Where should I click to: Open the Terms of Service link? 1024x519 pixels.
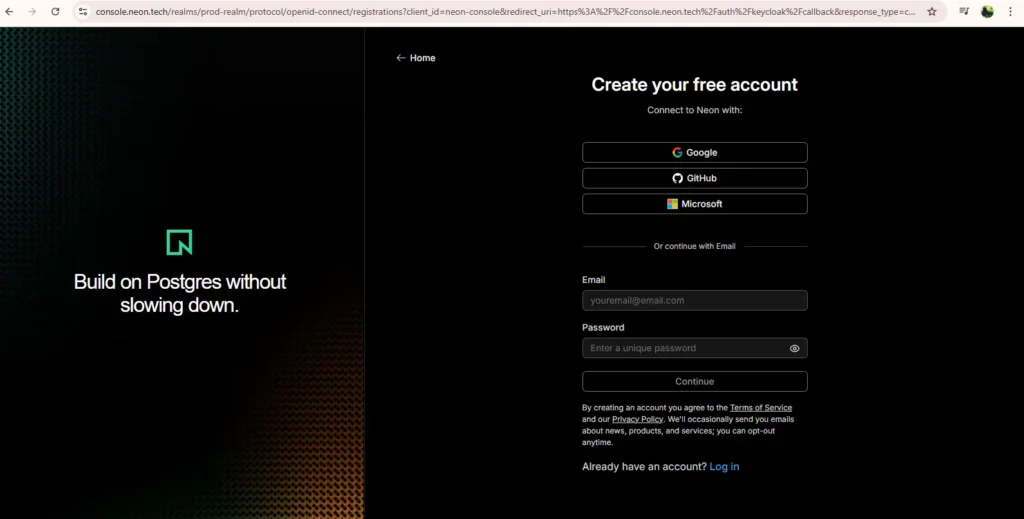(760, 408)
